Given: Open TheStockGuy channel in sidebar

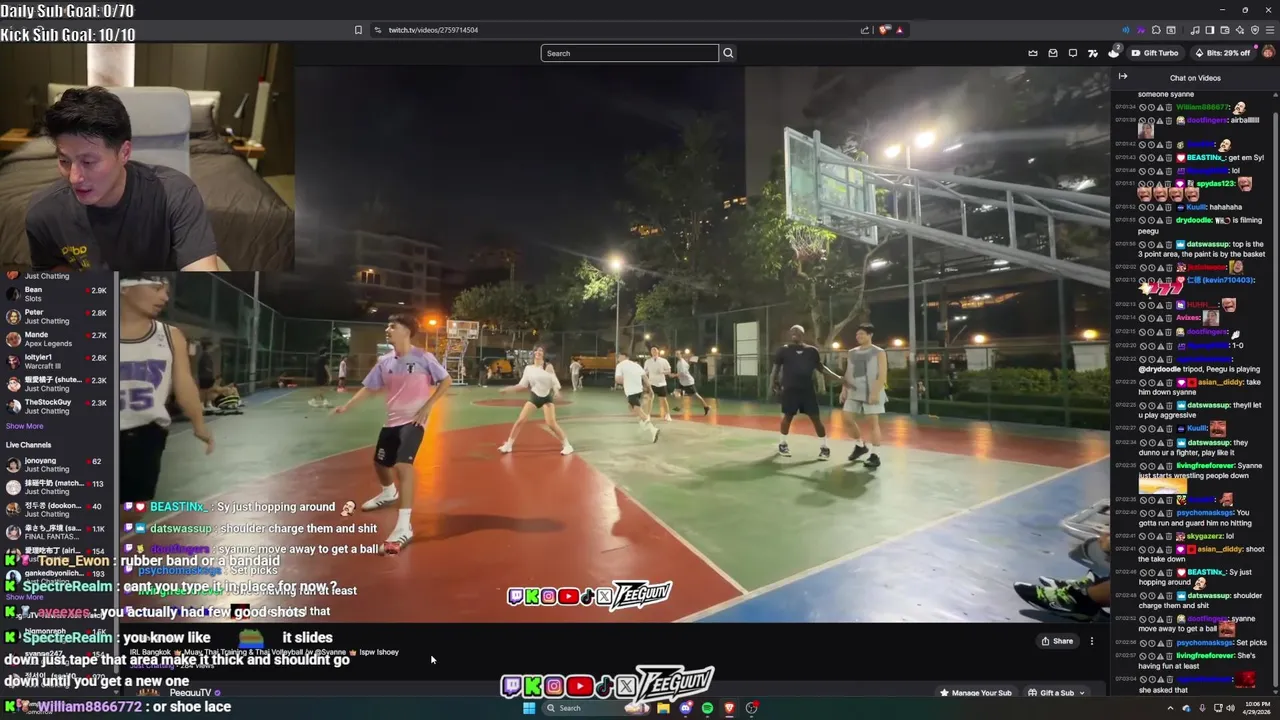Looking at the screenshot, I should point(55,406).
